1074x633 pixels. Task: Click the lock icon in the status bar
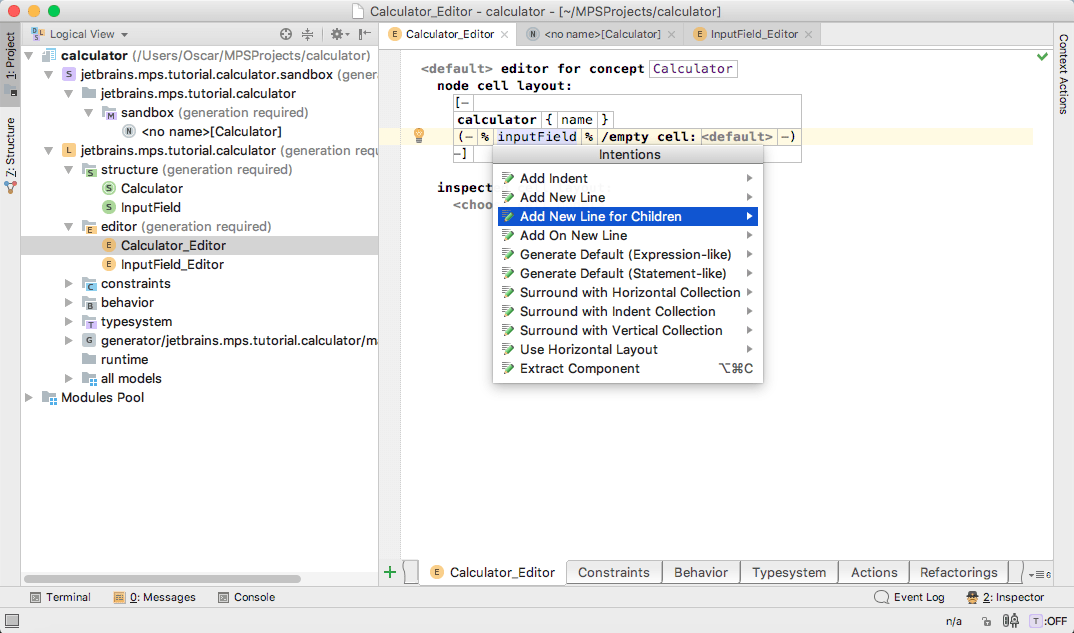click(x=987, y=621)
